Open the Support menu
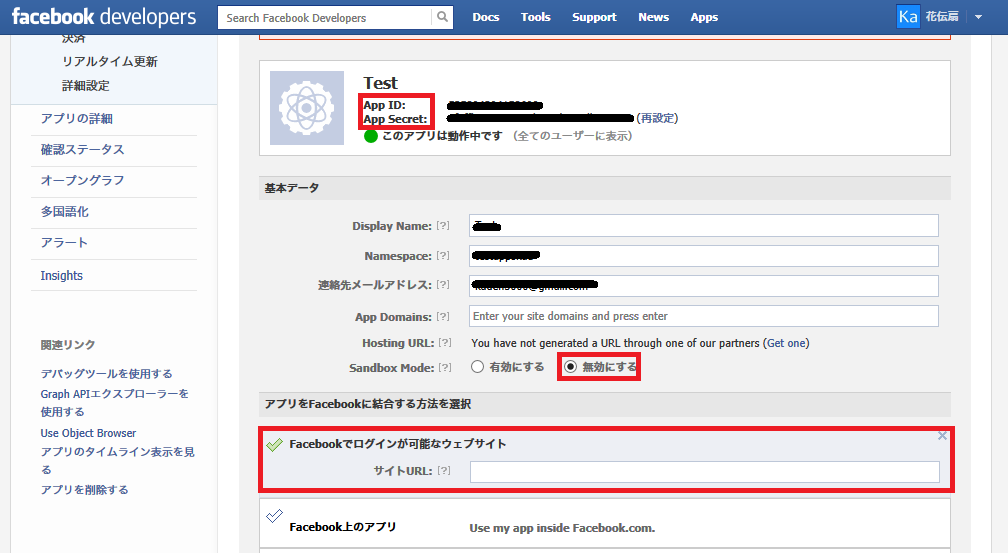The width and height of the screenshot is (1008, 553). pos(594,17)
